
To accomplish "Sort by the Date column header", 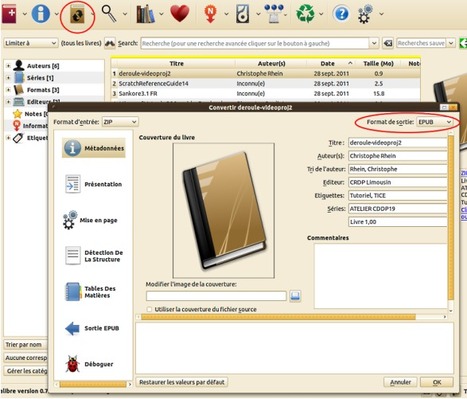I will click(x=331, y=63).
